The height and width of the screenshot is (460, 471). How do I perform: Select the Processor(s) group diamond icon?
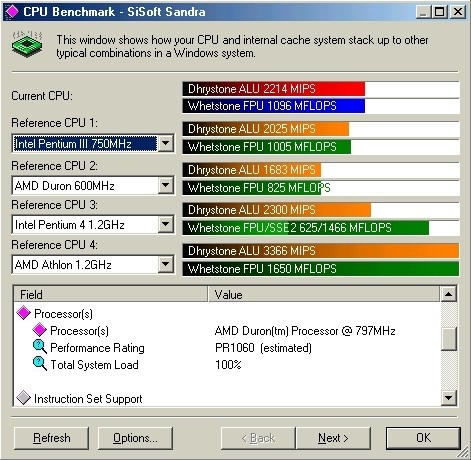pos(24,313)
